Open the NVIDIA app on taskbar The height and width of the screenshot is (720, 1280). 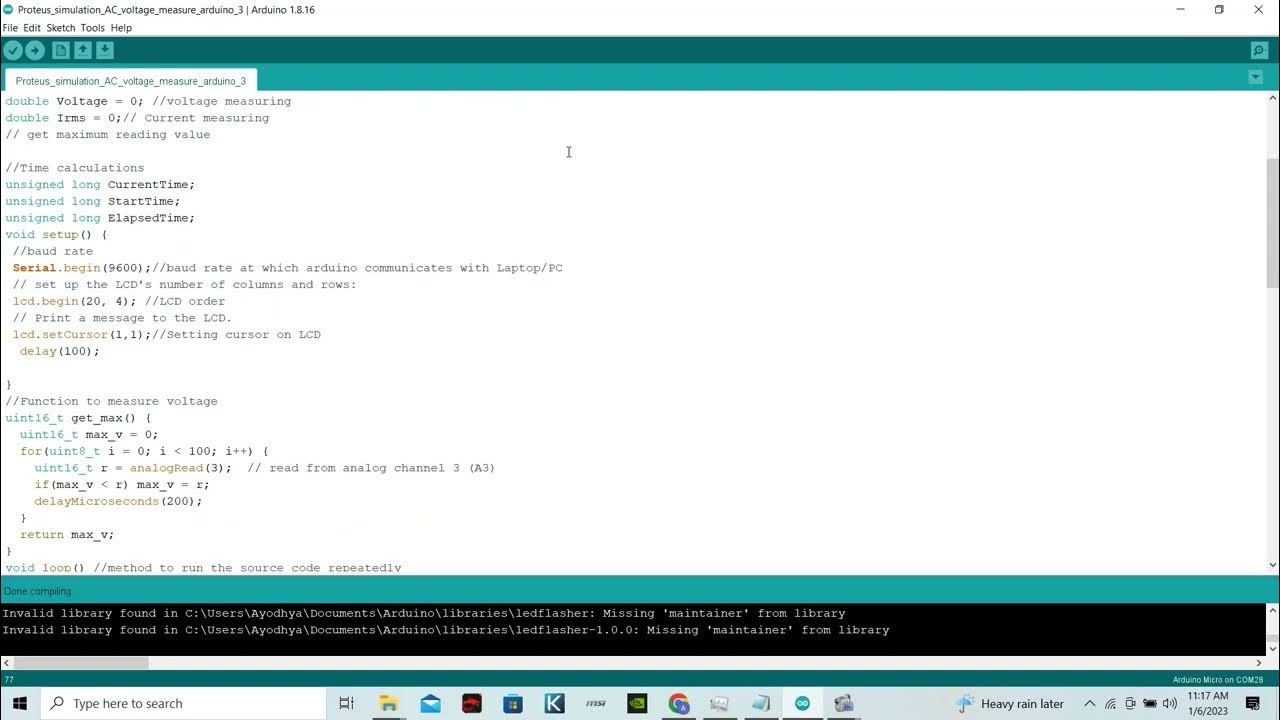pyautogui.click(x=637, y=703)
